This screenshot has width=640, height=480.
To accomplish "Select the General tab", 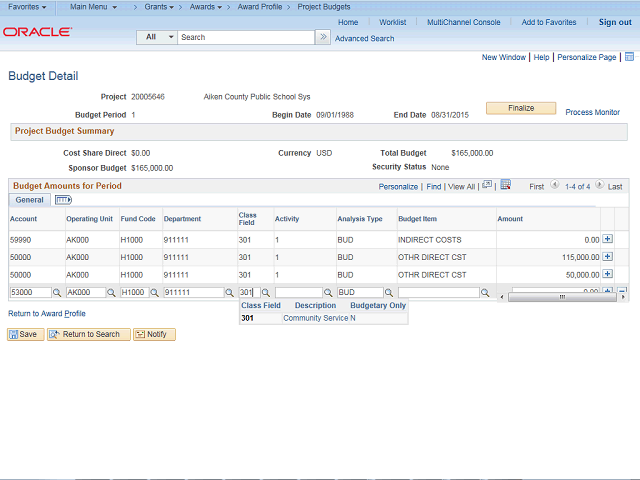I will pos(30,200).
